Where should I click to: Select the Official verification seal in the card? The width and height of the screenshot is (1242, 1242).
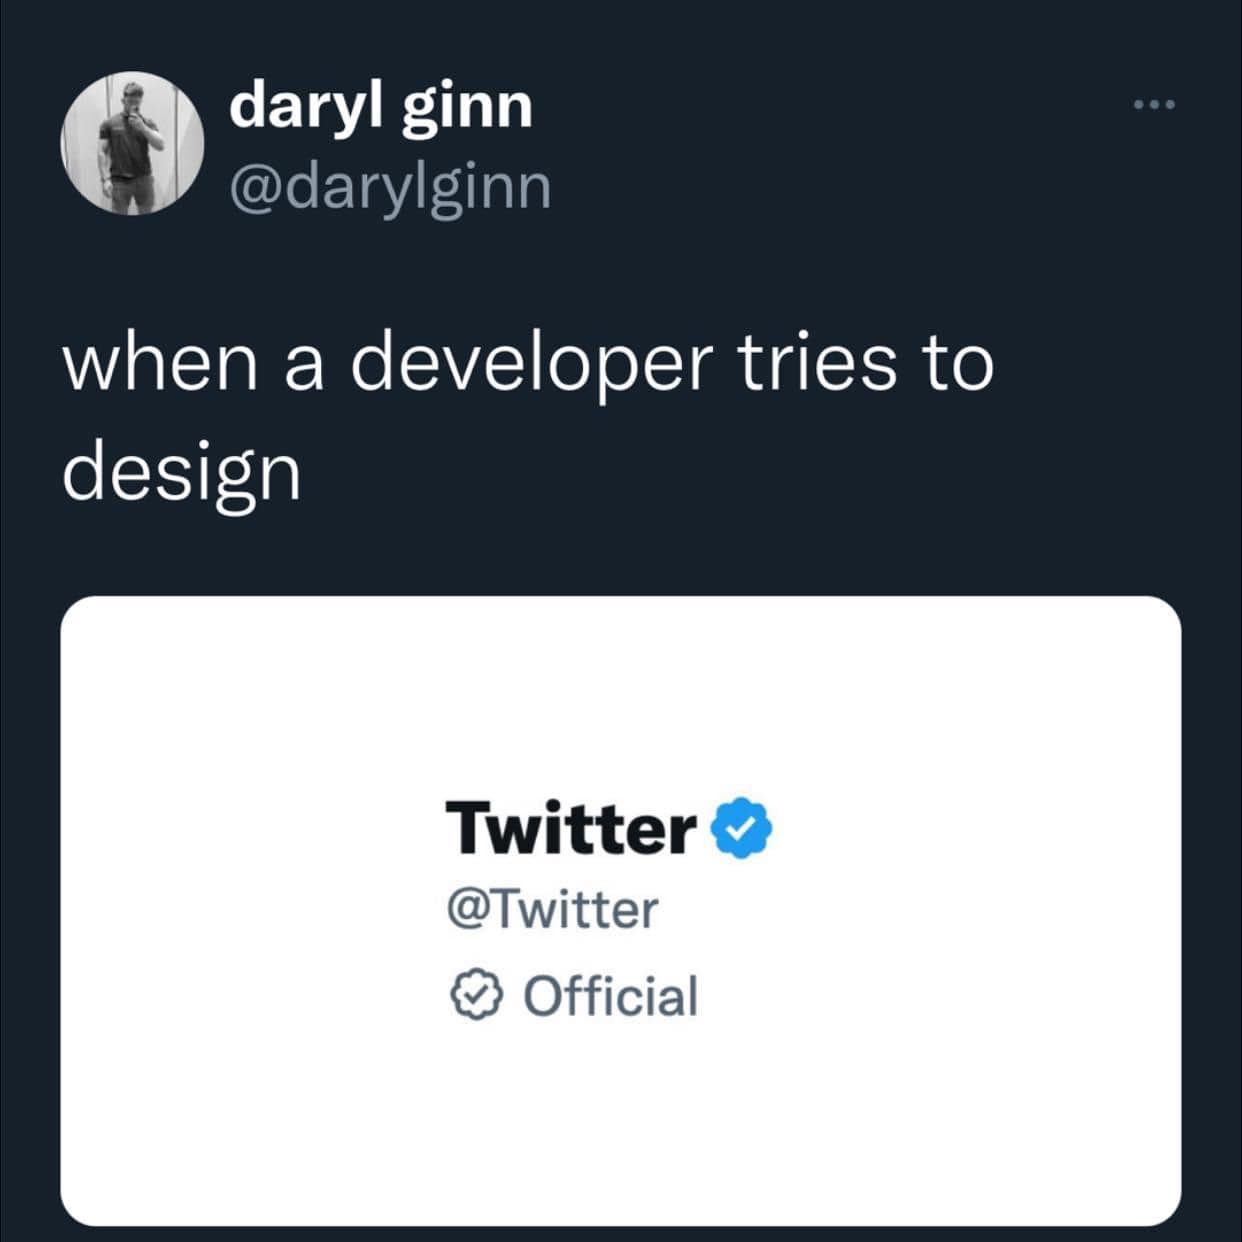tap(477, 995)
